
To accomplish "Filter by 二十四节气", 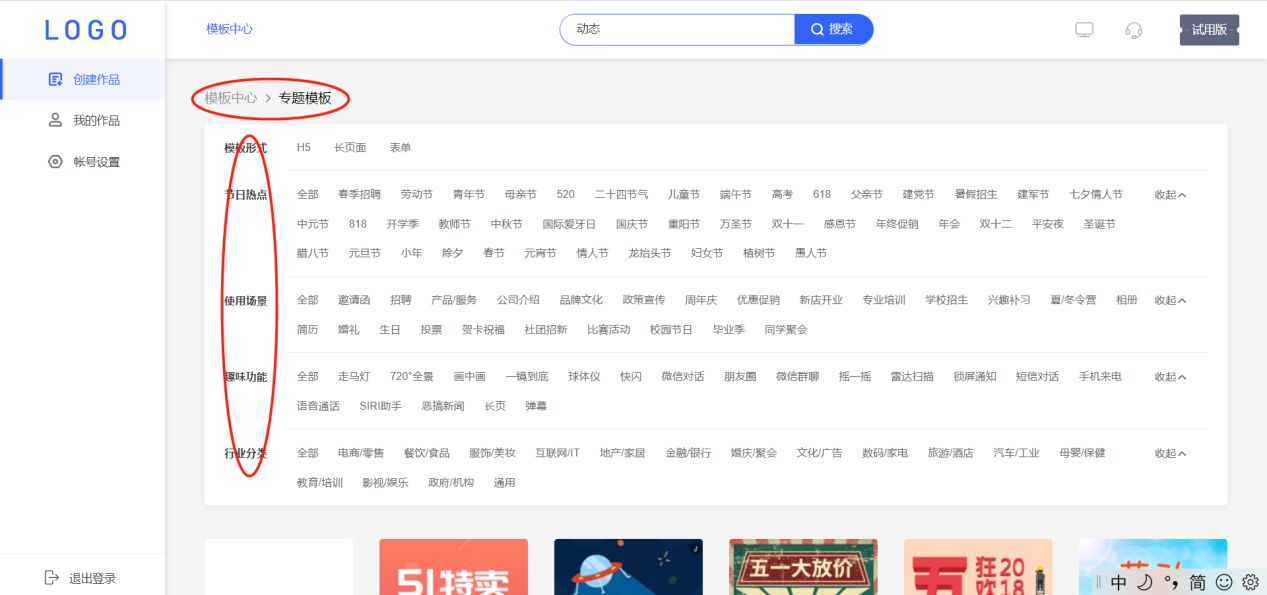I will [x=621, y=195].
